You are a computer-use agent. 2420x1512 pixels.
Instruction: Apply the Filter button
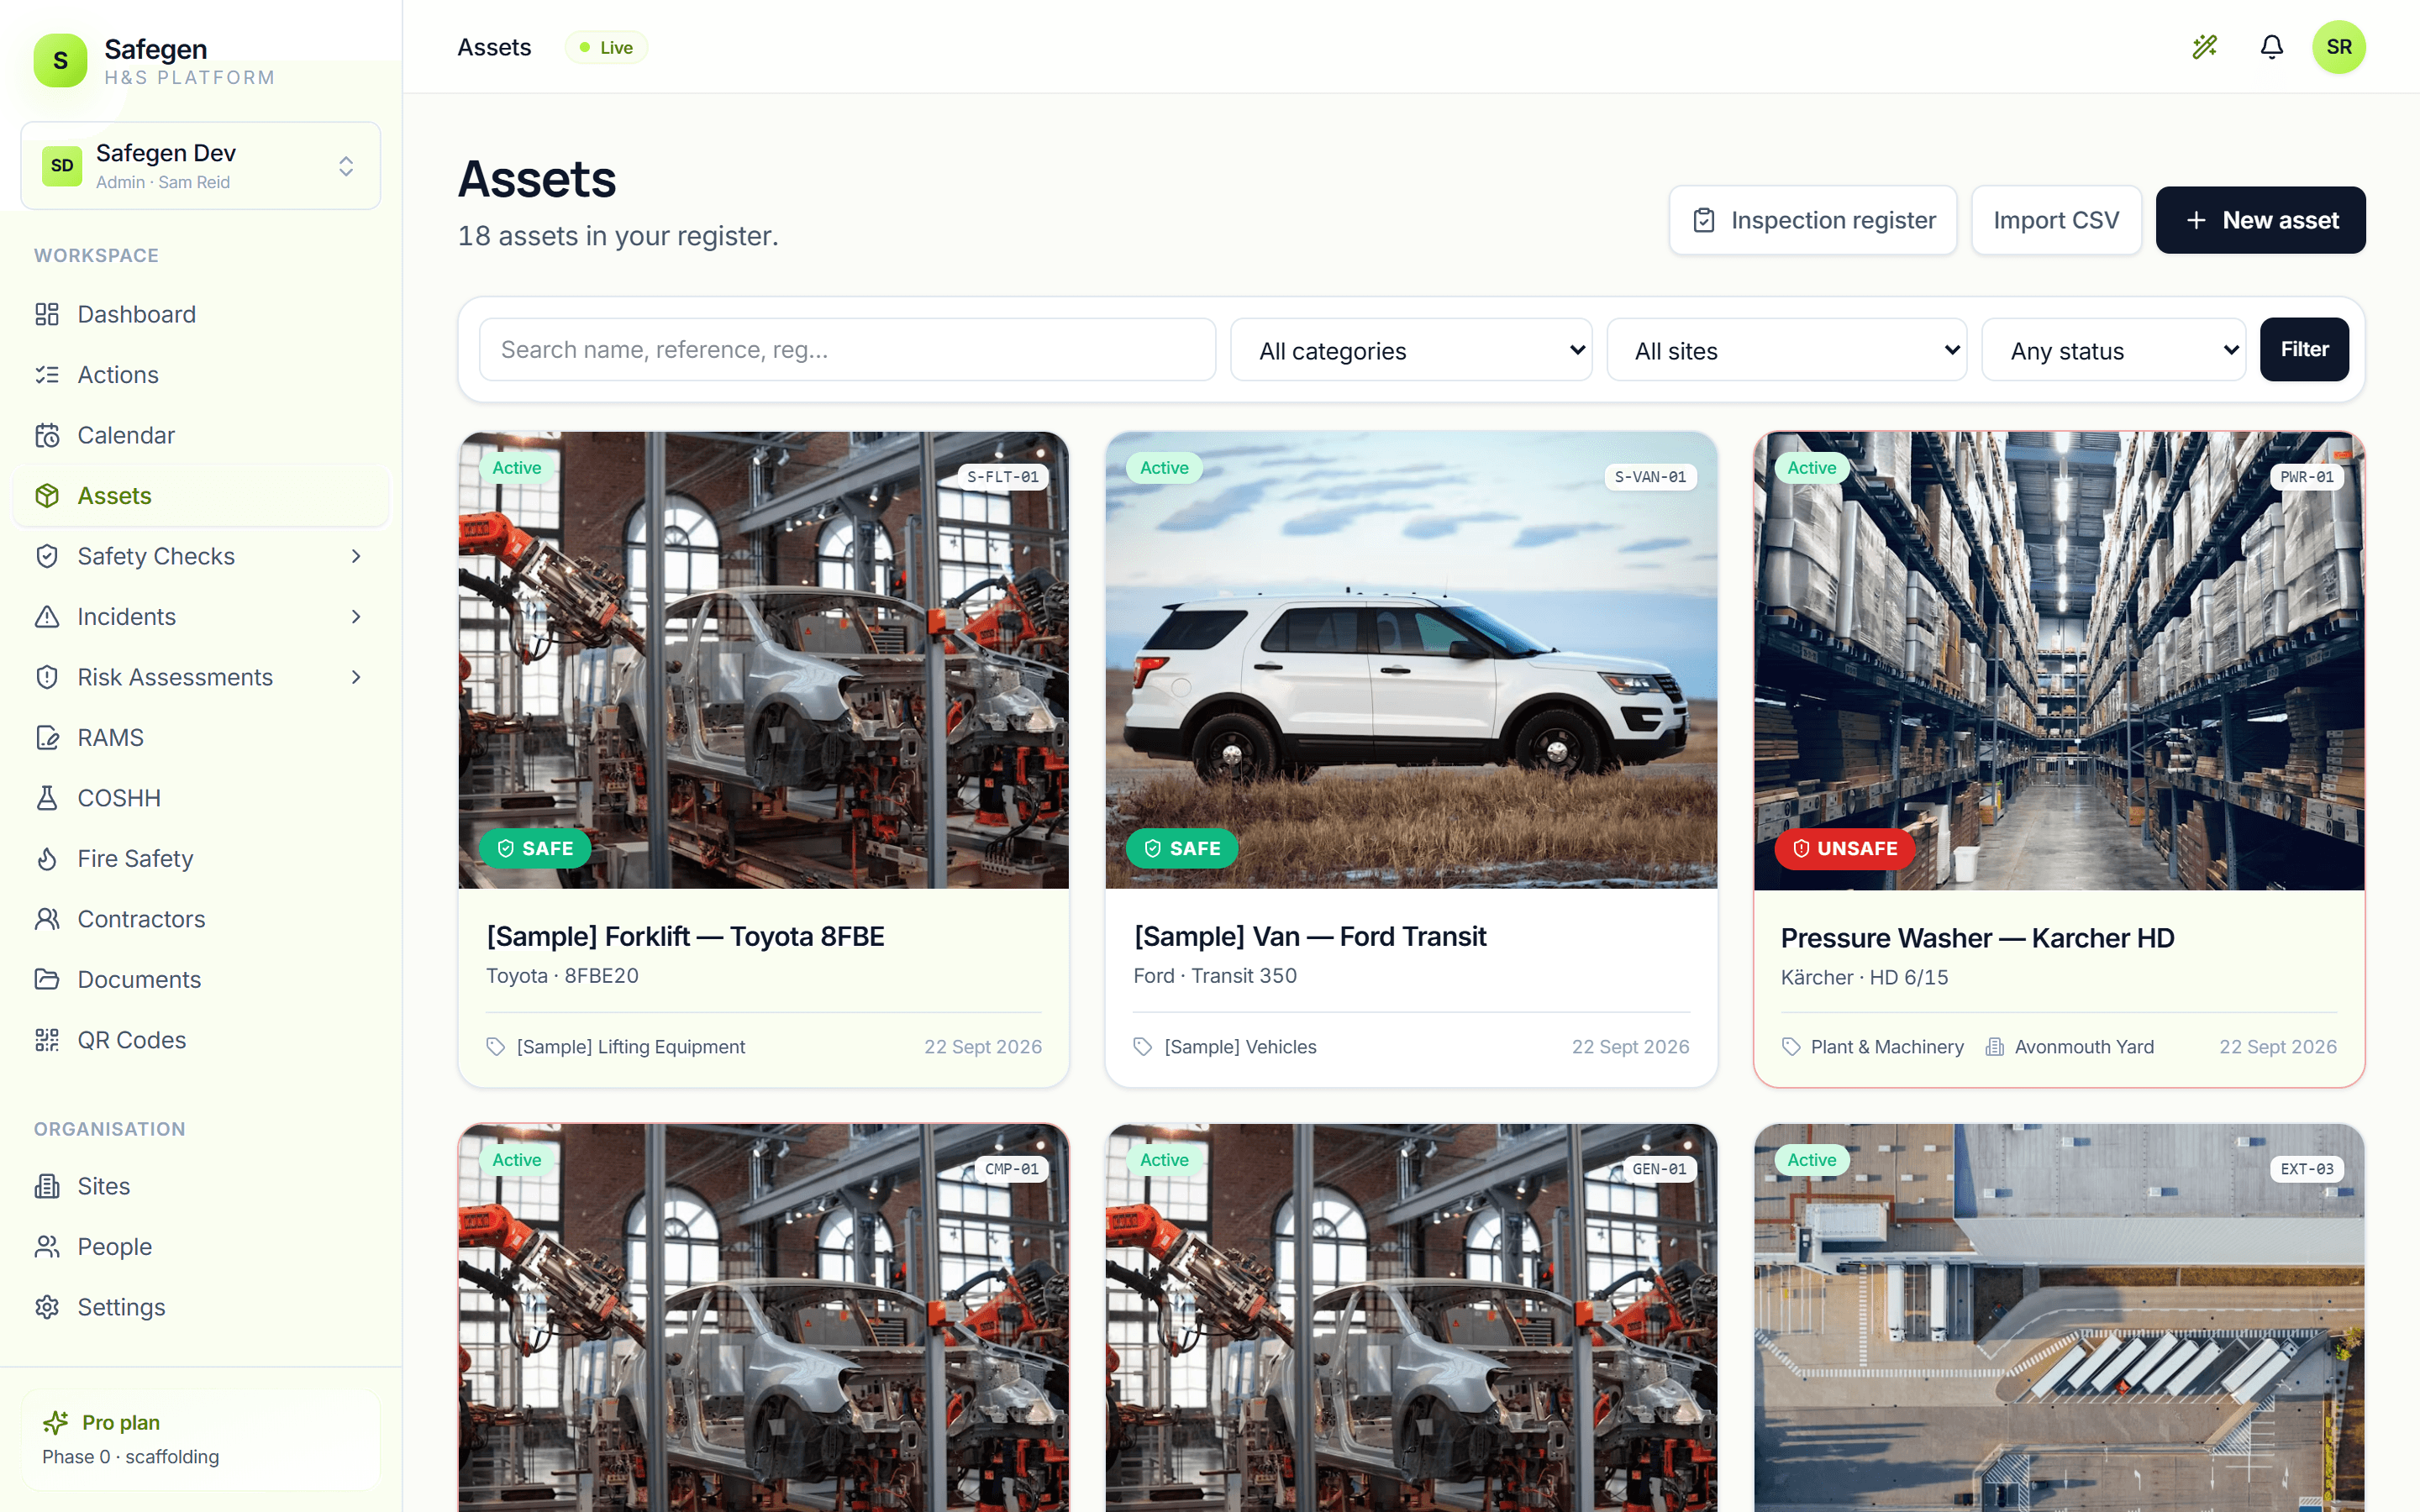(x=2304, y=349)
